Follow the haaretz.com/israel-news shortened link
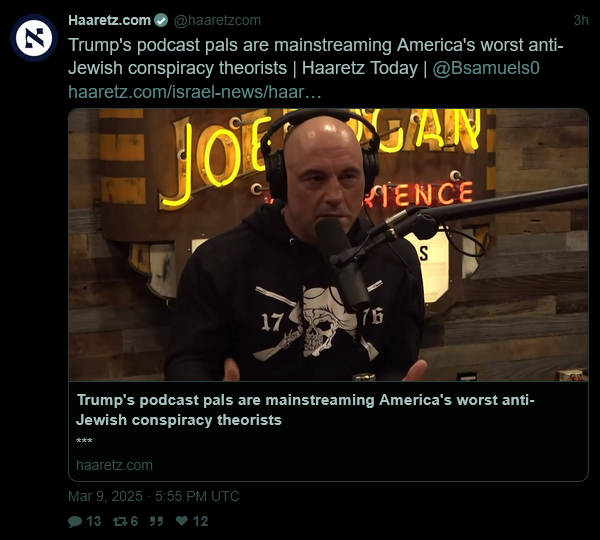 195,92
